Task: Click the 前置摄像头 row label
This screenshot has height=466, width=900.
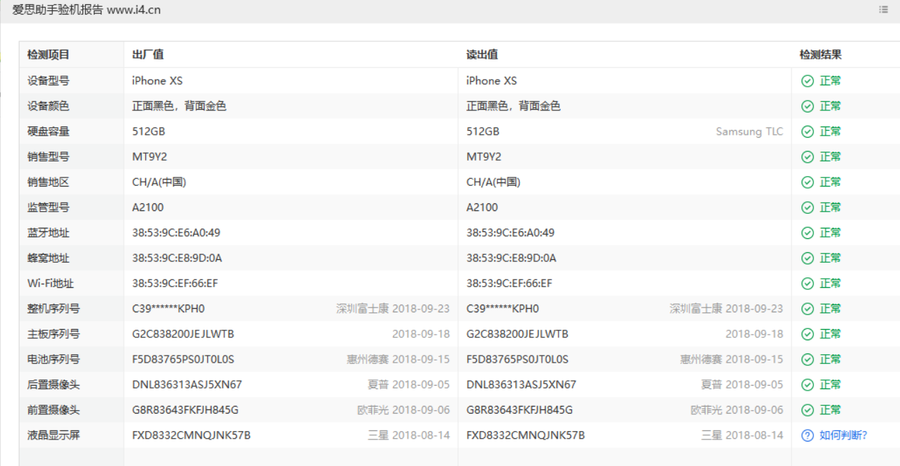Action: tap(53, 410)
